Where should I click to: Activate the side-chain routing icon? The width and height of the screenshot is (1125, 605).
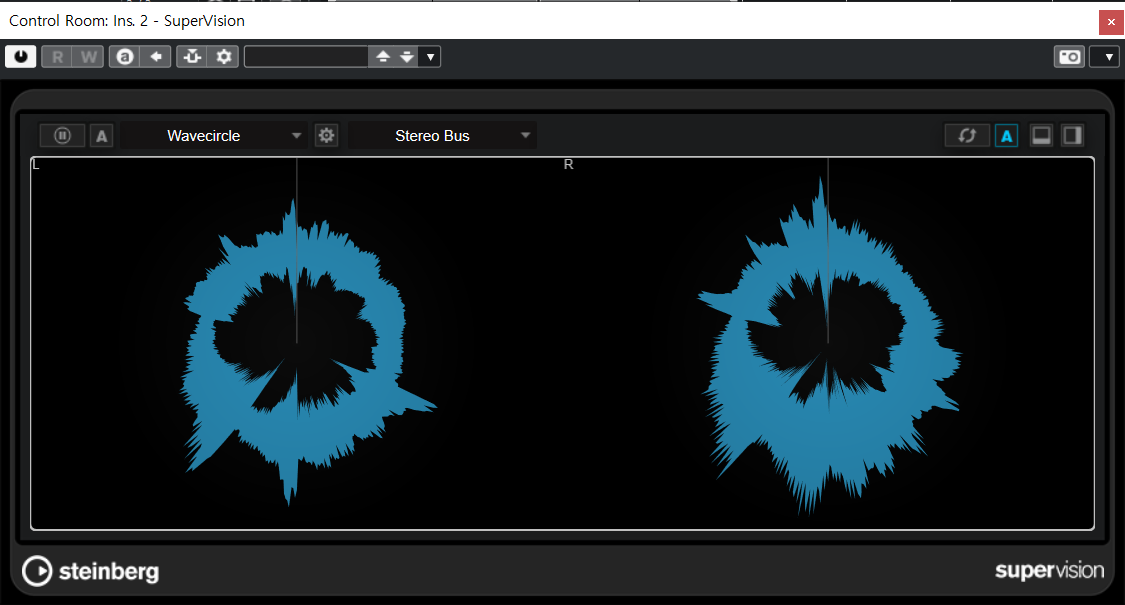click(192, 57)
